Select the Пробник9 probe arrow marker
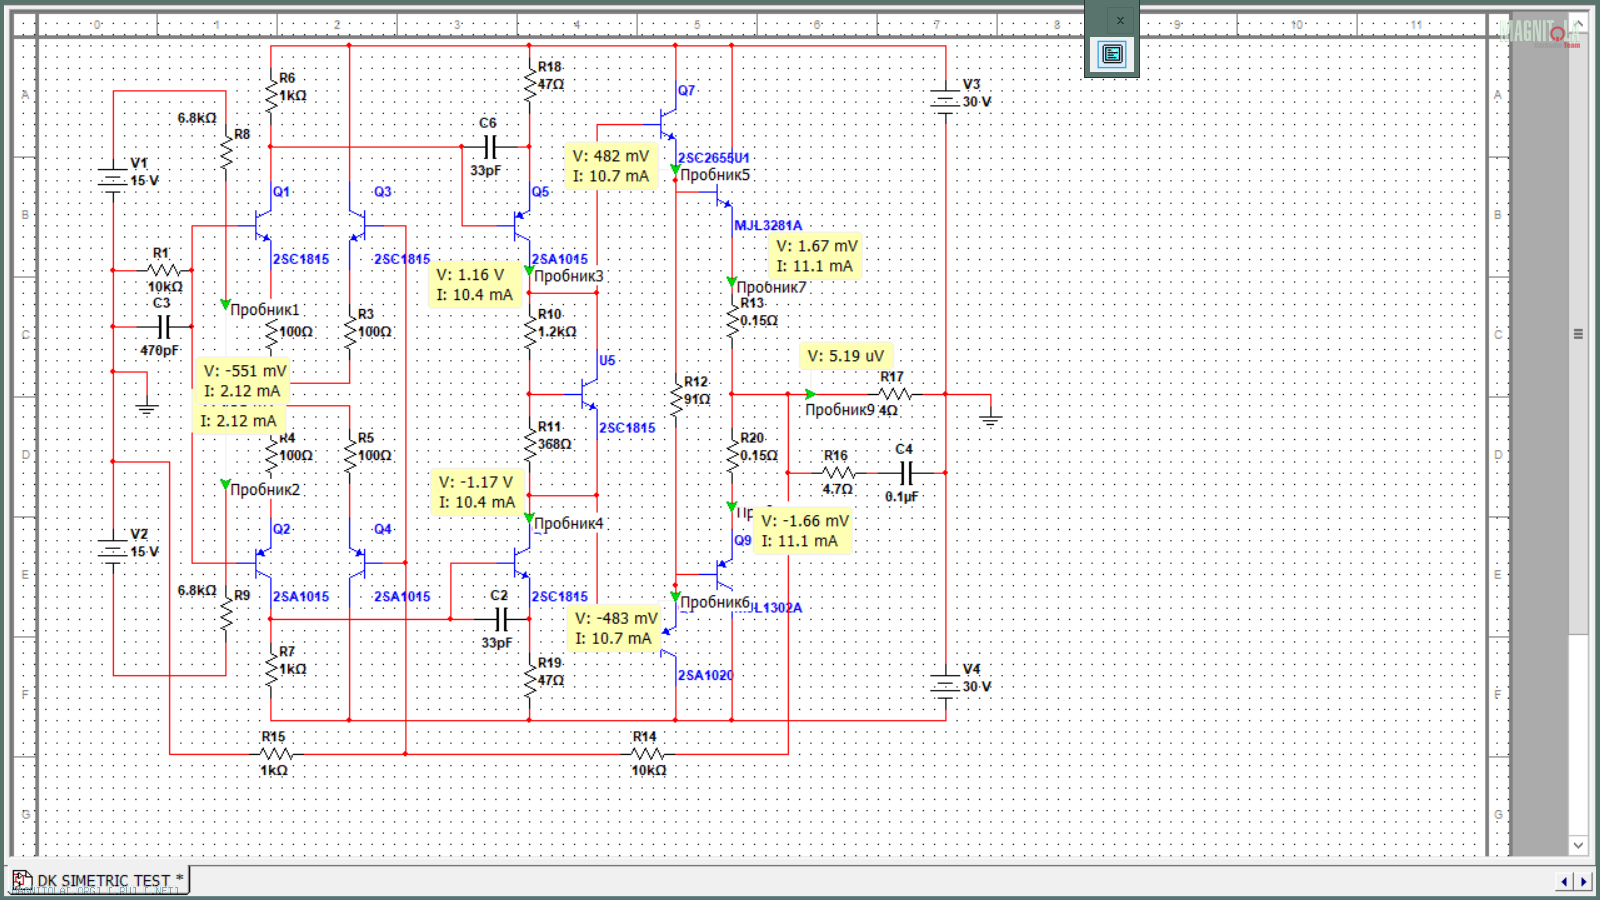The image size is (1600, 900). tap(810, 394)
